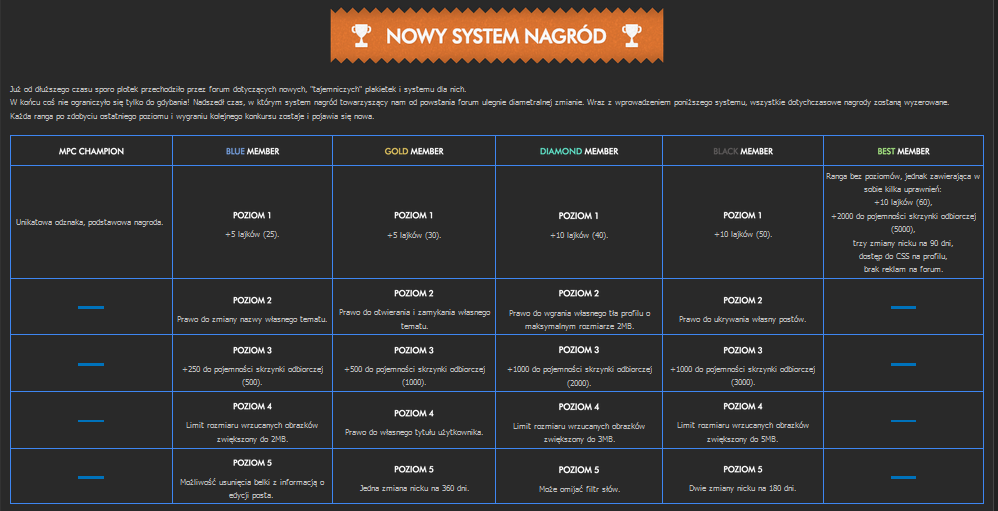Click "Prawo do zmiany nazwy własnego tematu." text

[252, 319]
